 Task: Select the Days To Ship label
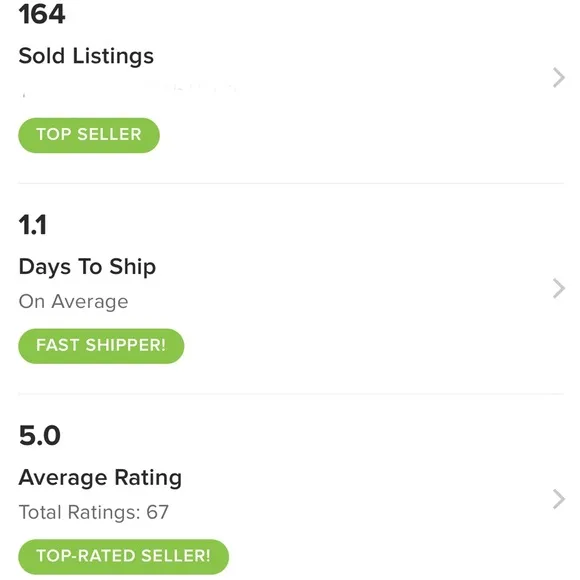click(x=87, y=267)
